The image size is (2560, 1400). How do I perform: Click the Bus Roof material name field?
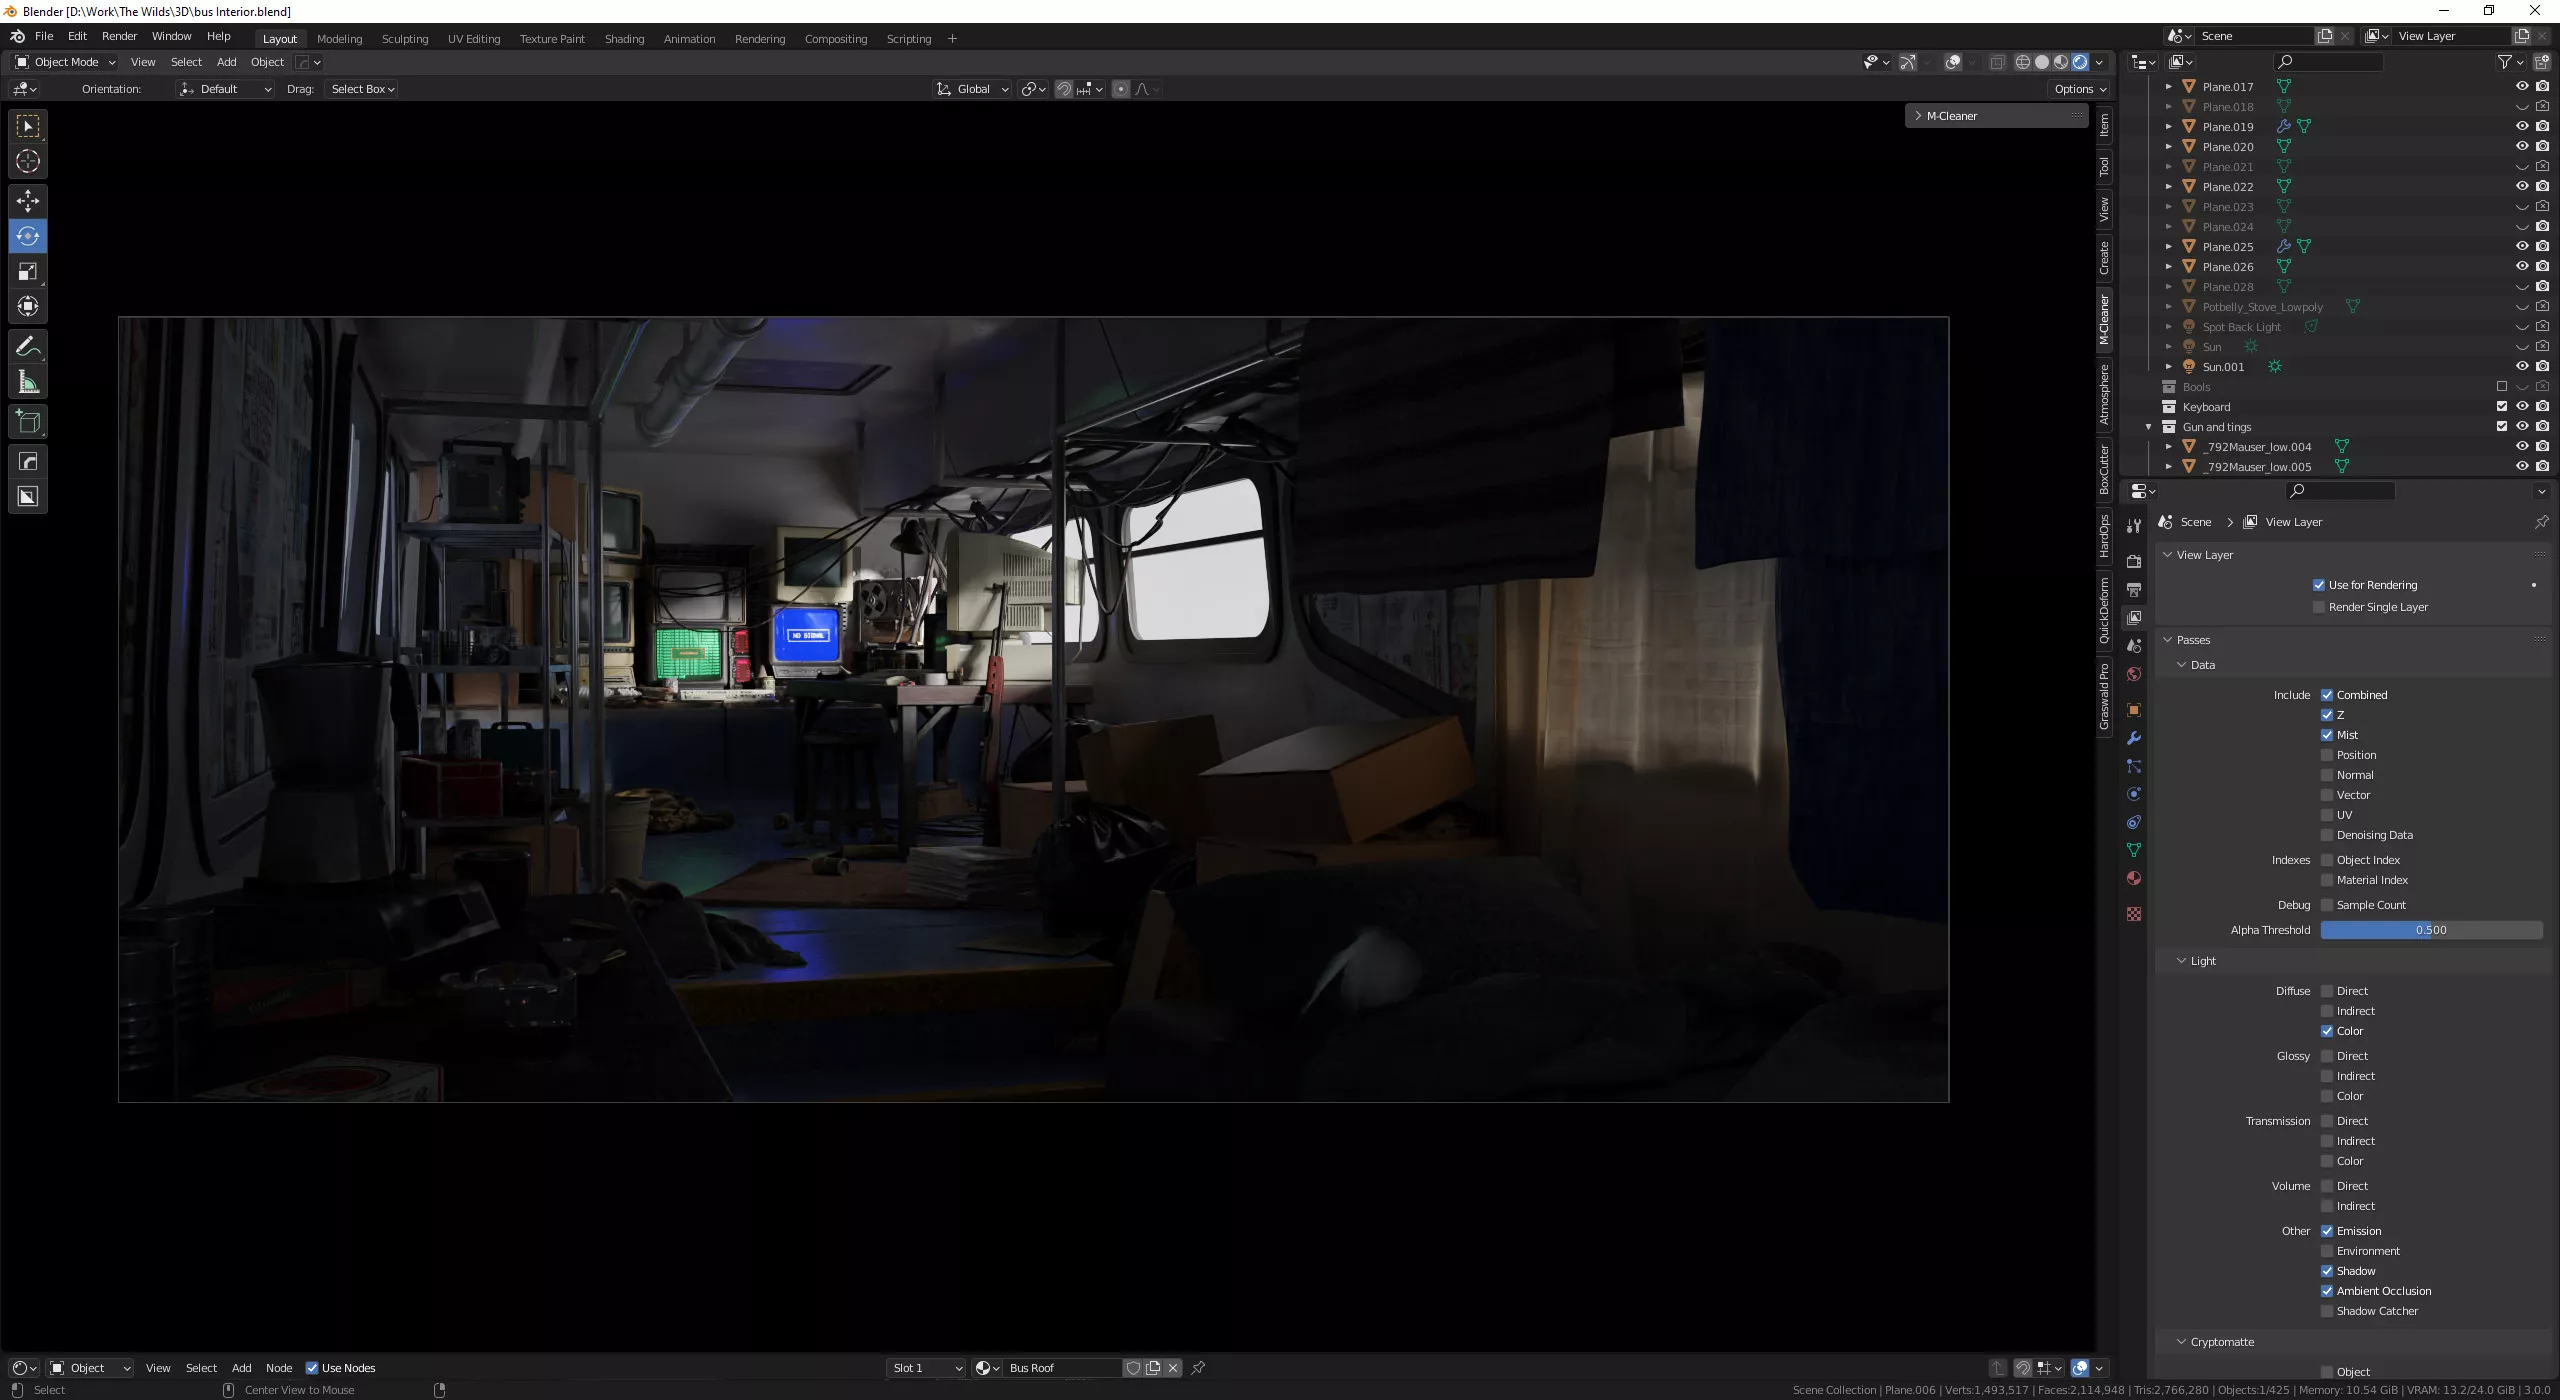click(x=1060, y=1368)
